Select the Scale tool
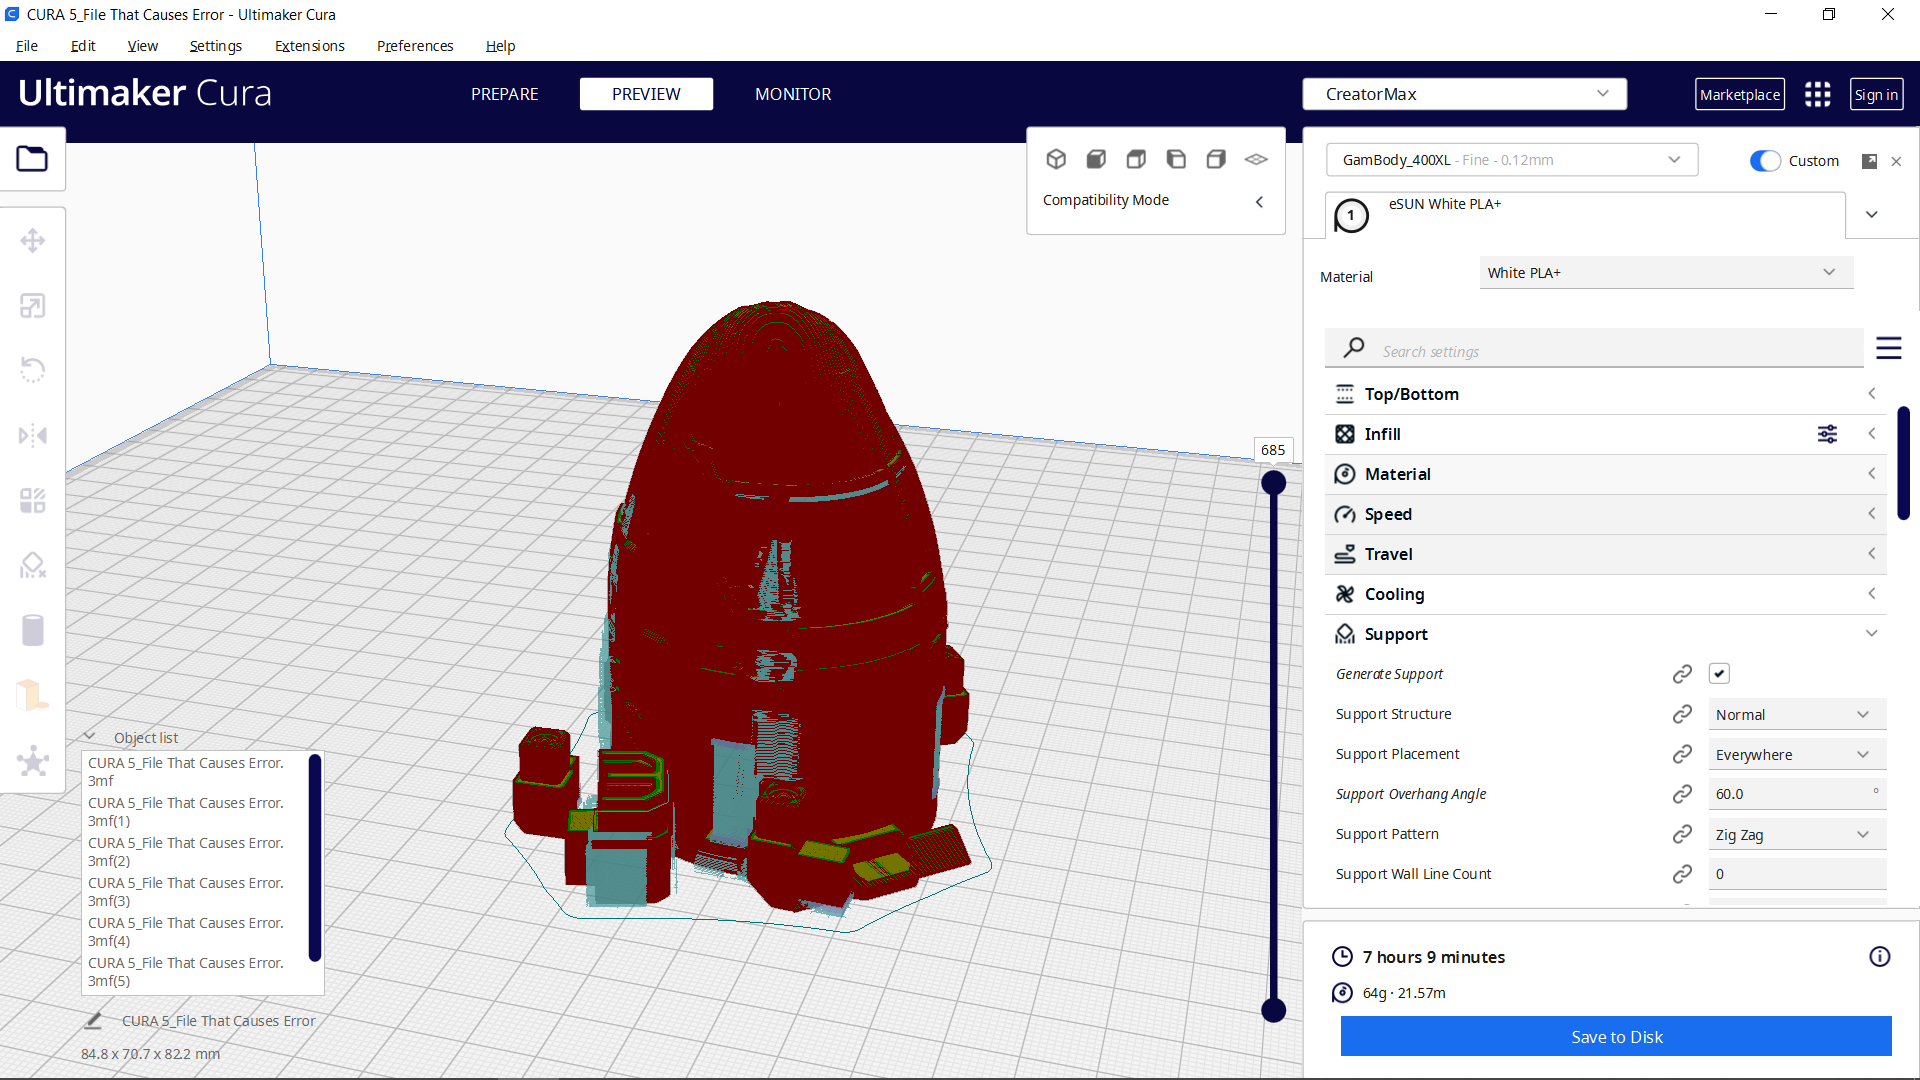The image size is (1920, 1080). coord(32,306)
